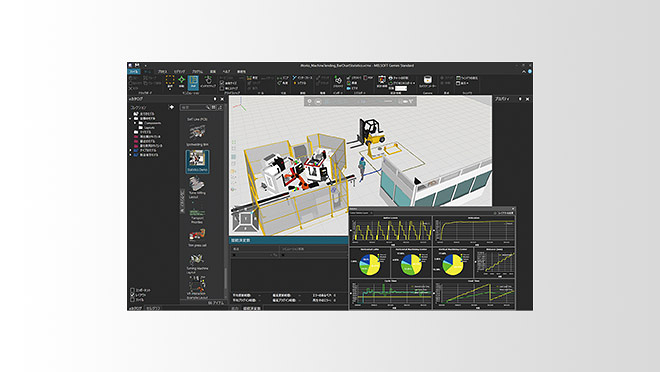This screenshot has height=372, width=660.
Task: Select the dotted rectangle selection tool in ribbon
Action: 170,80
